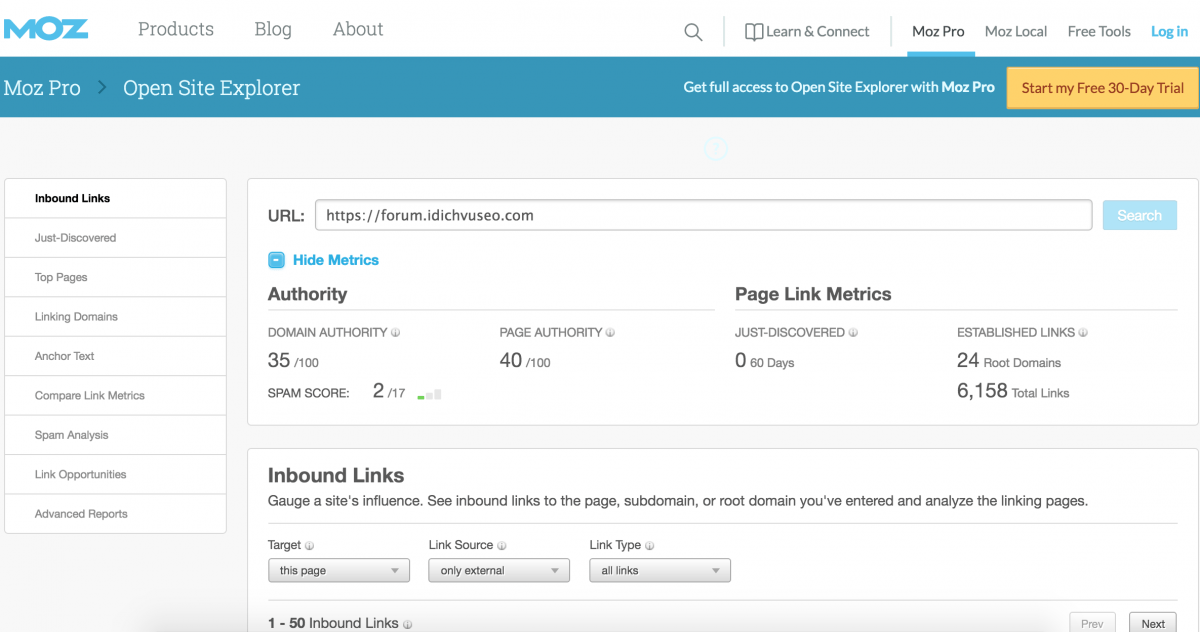The width and height of the screenshot is (1200, 632).
Task: Click the Prev pagination button
Action: tap(1092, 623)
